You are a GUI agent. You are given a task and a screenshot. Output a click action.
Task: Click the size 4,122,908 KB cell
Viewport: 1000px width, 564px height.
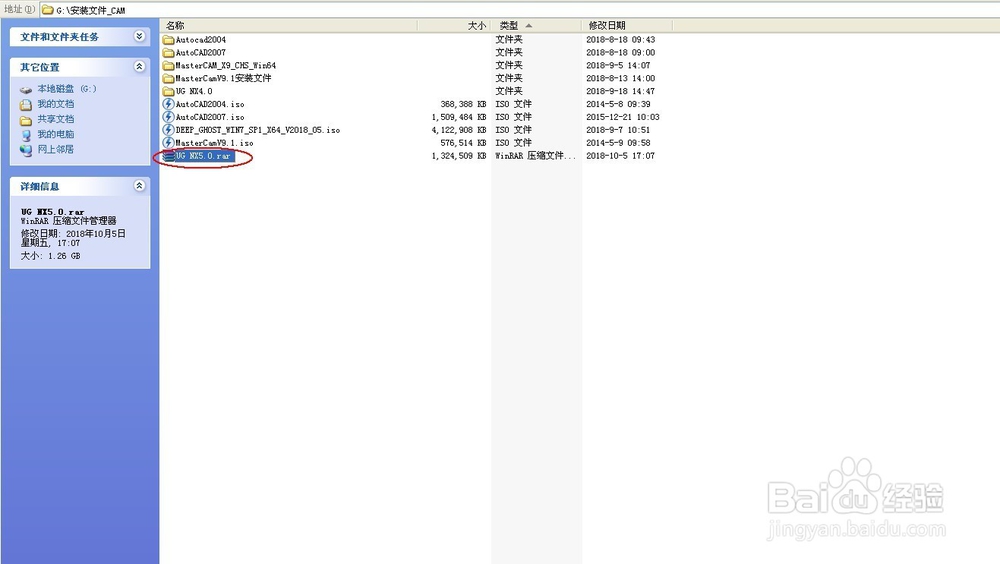[459, 130]
